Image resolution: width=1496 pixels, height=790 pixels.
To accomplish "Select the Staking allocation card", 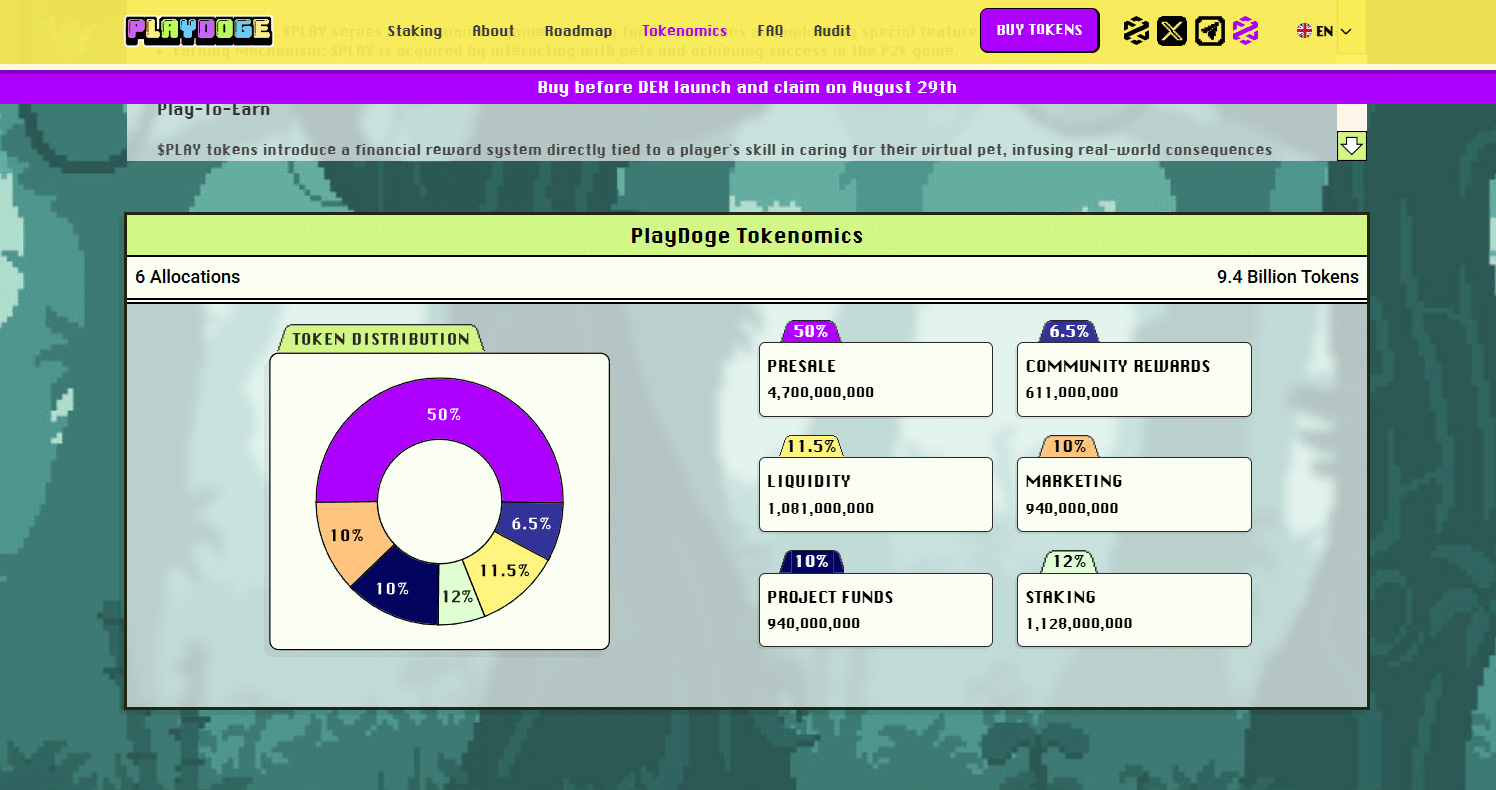I will (1134, 610).
